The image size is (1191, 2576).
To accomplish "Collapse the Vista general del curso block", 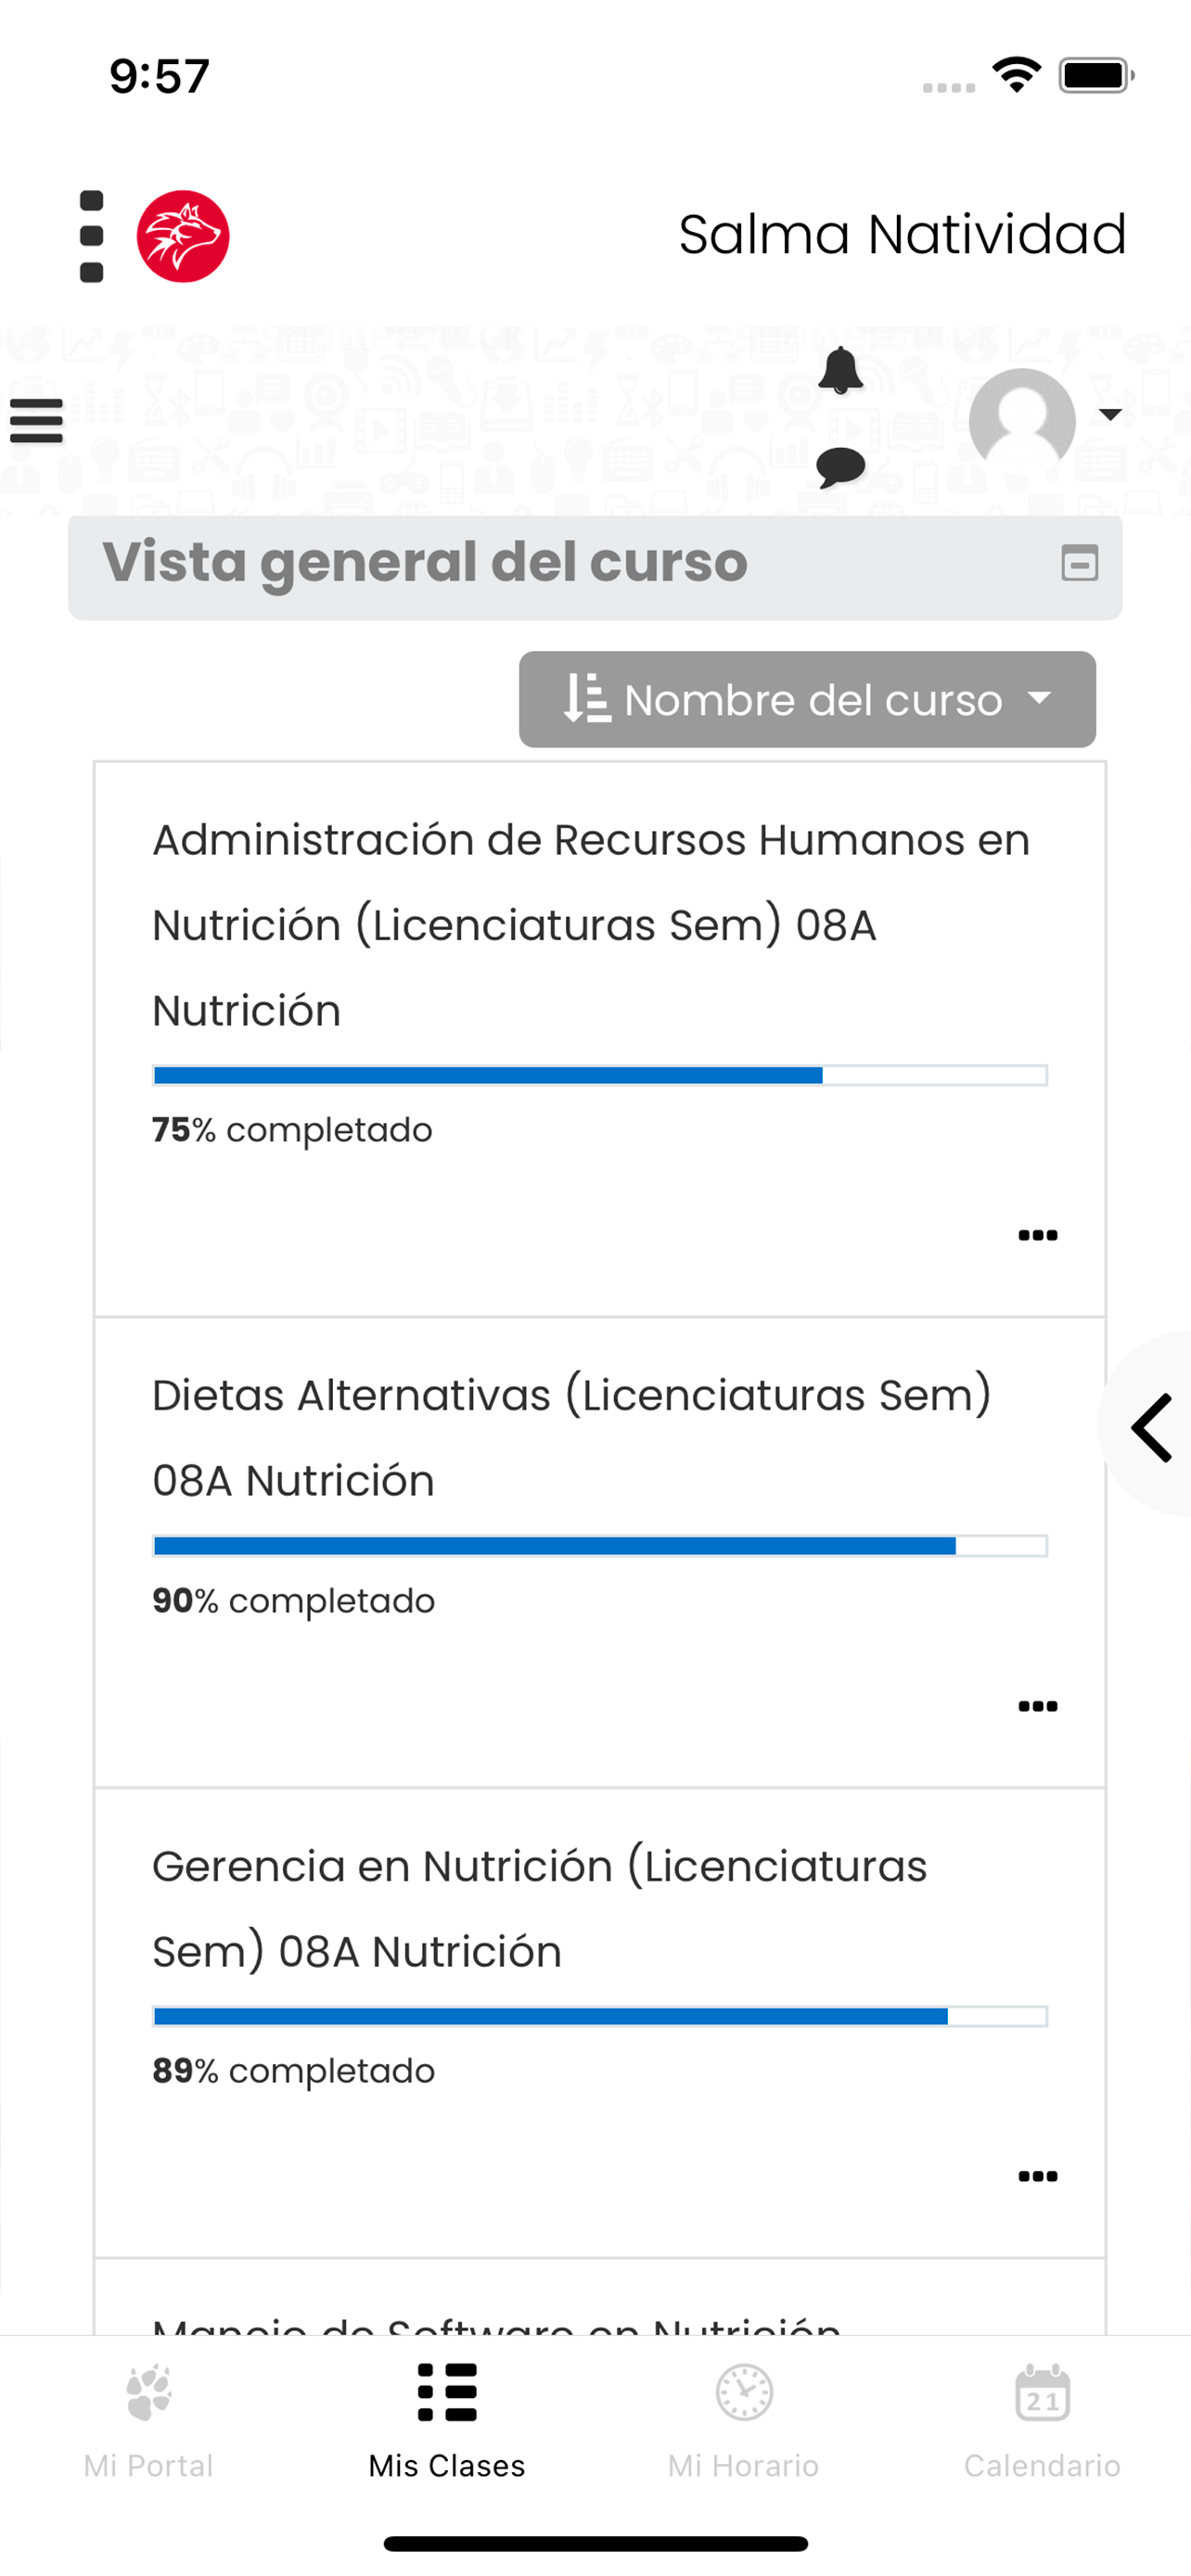I will pyautogui.click(x=1079, y=563).
